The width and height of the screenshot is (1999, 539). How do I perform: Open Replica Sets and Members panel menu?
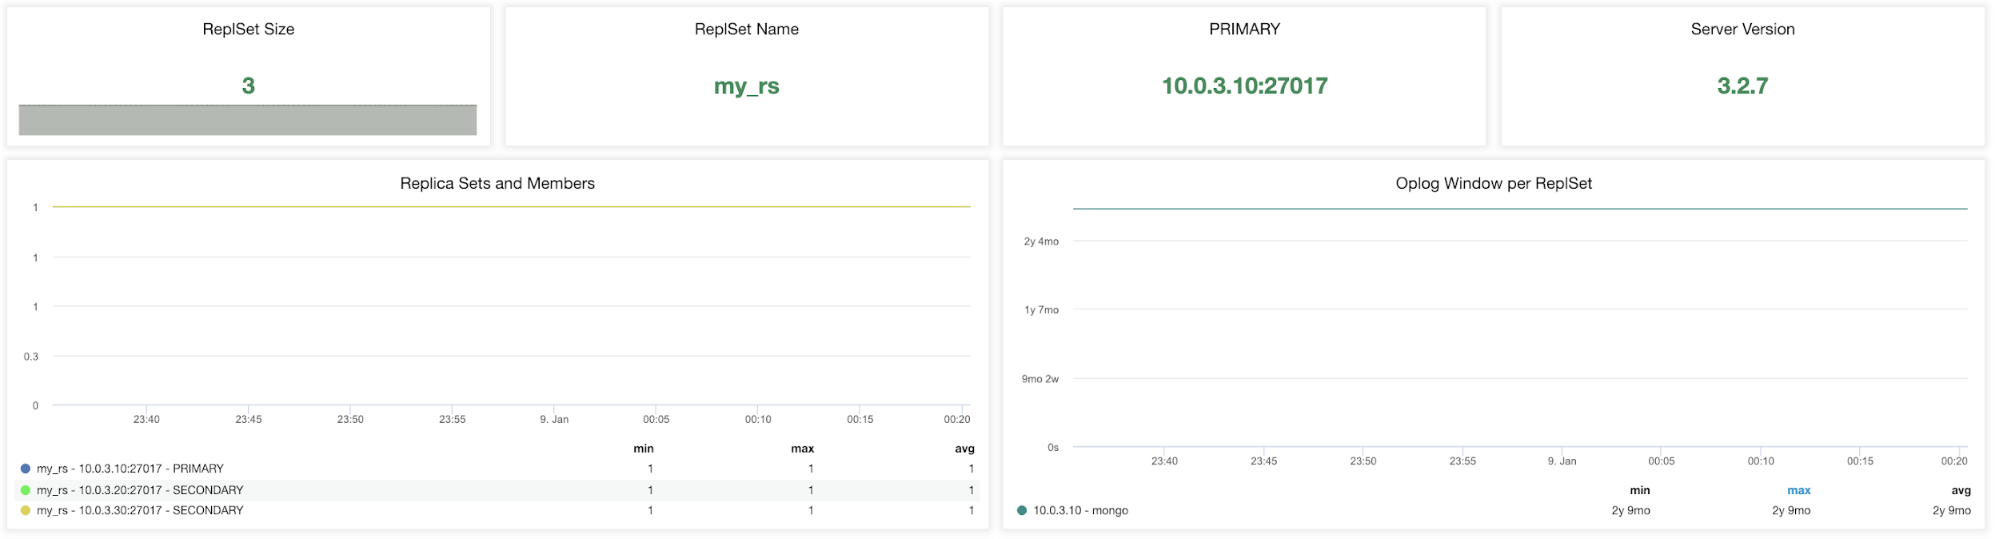click(x=498, y=183)
